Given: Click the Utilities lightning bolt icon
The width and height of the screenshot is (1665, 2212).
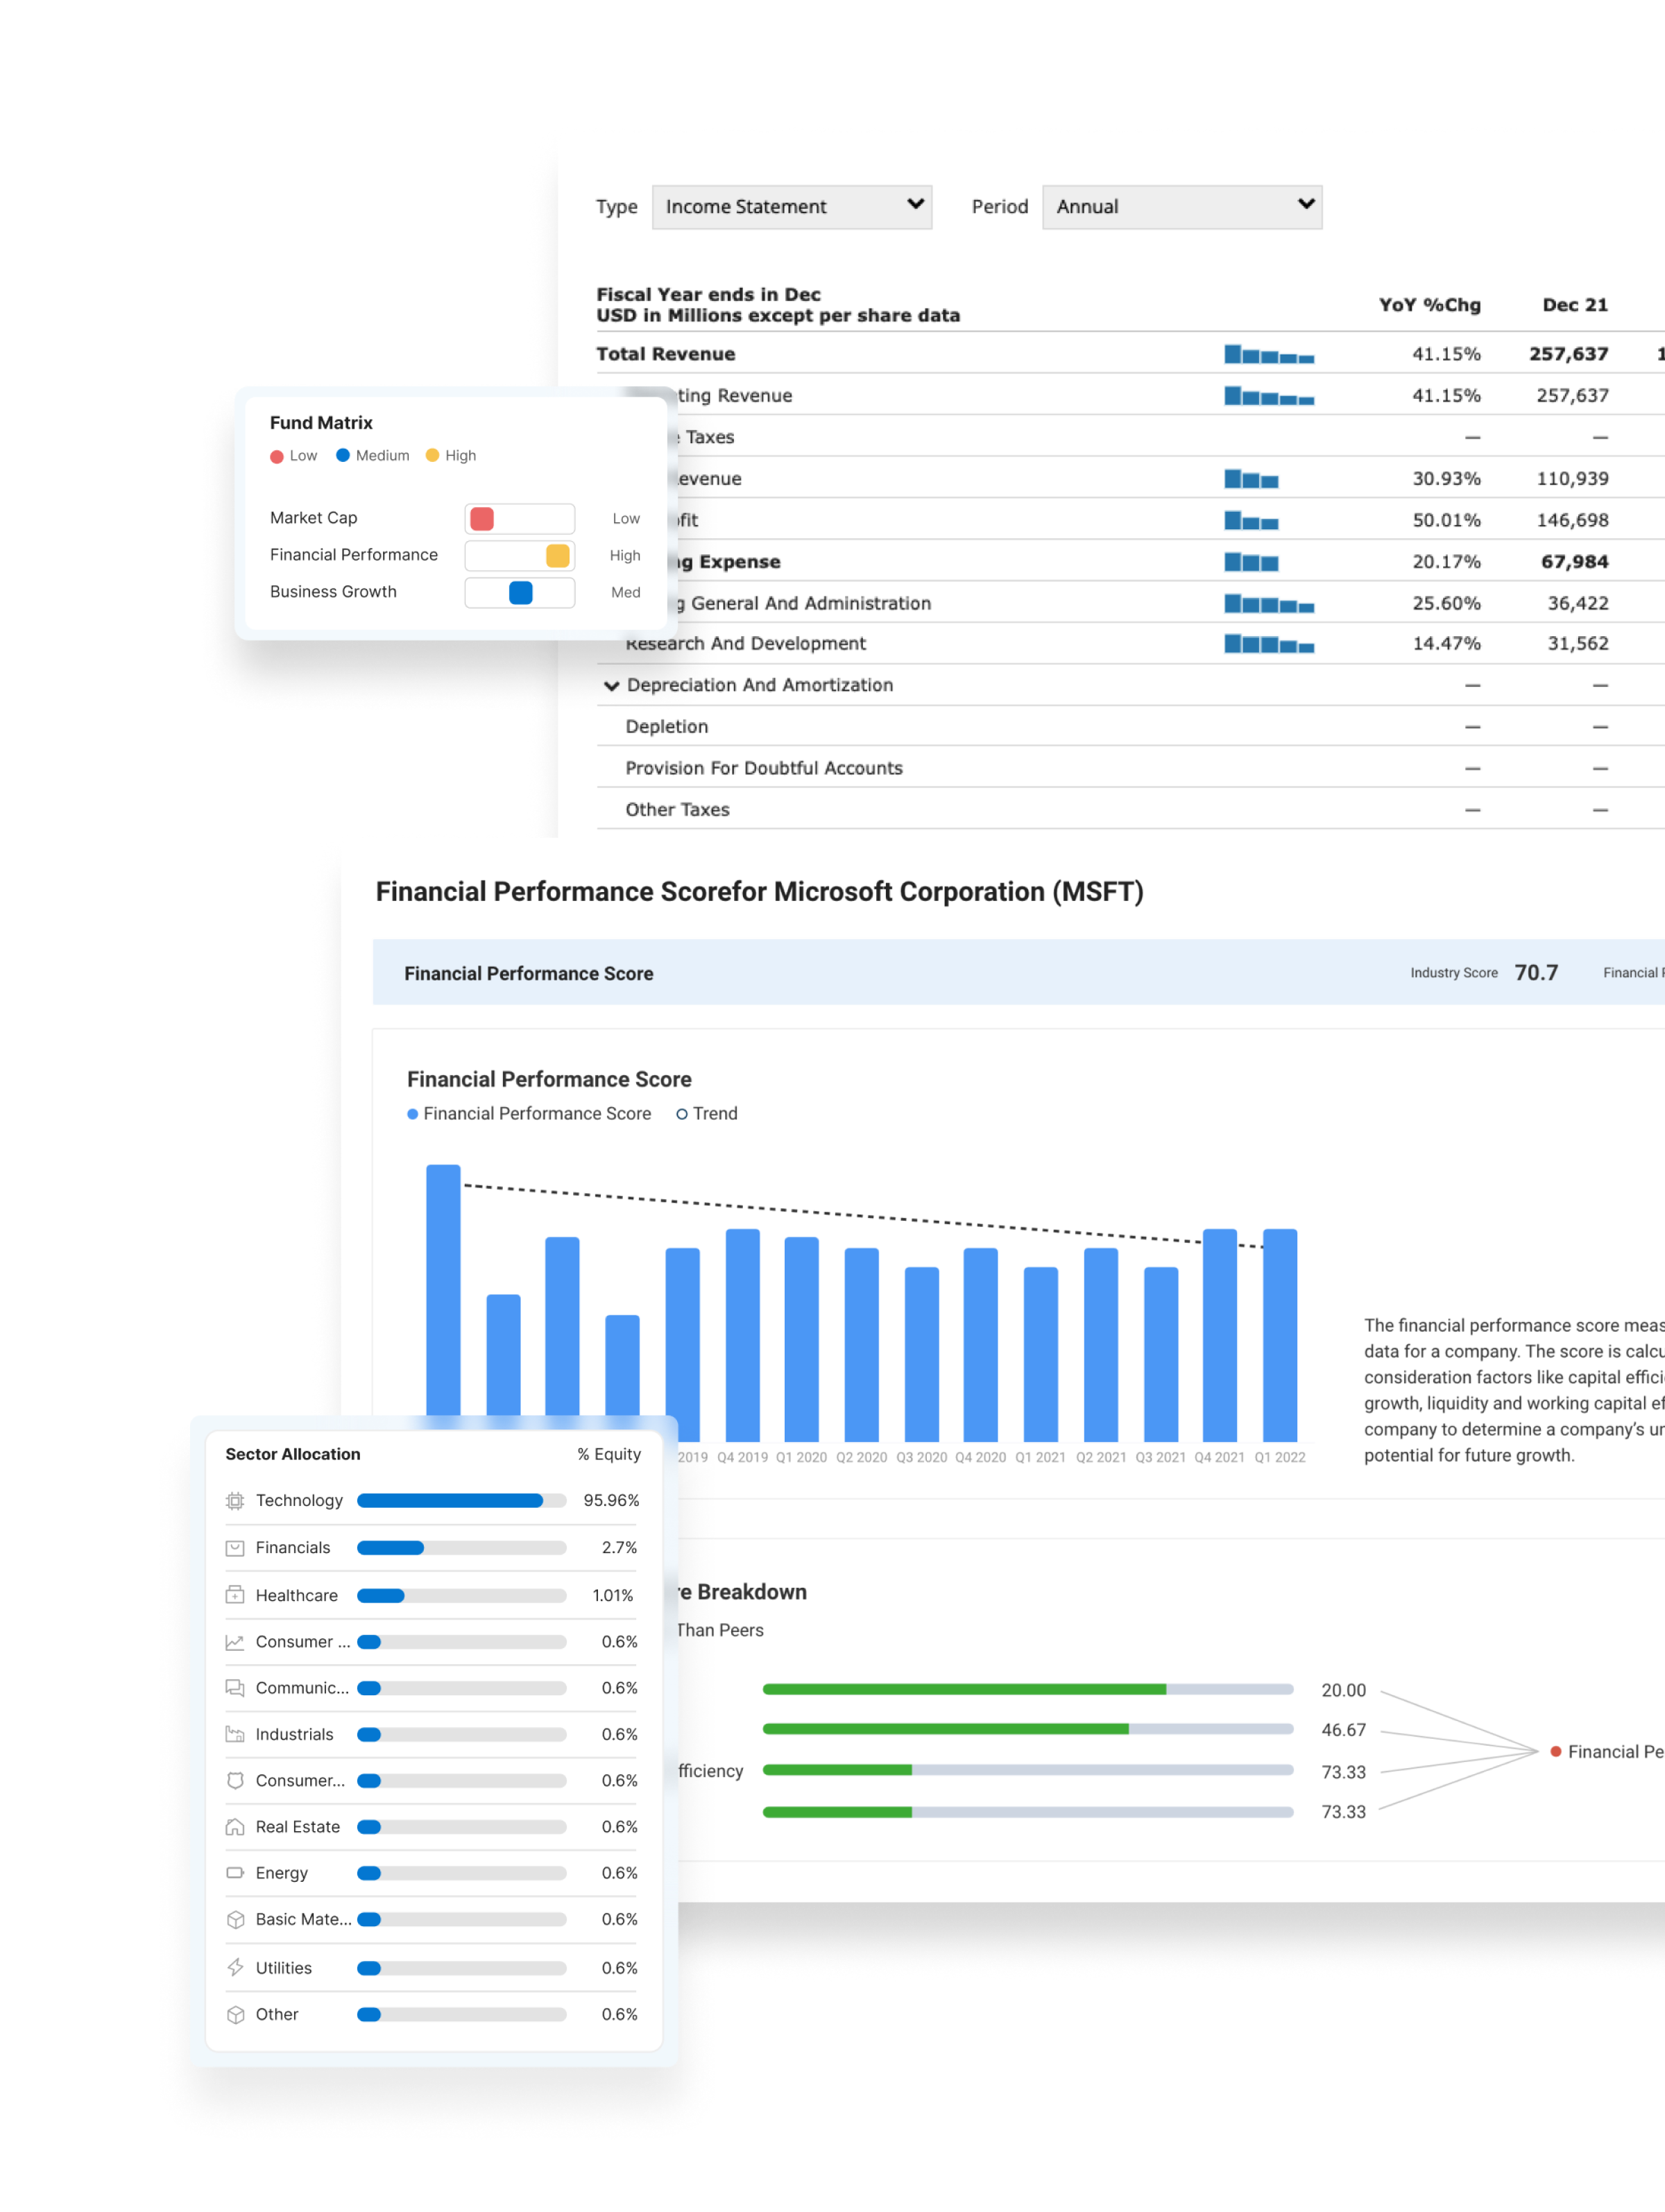Looking at the screenshot, I should 235,1967.
